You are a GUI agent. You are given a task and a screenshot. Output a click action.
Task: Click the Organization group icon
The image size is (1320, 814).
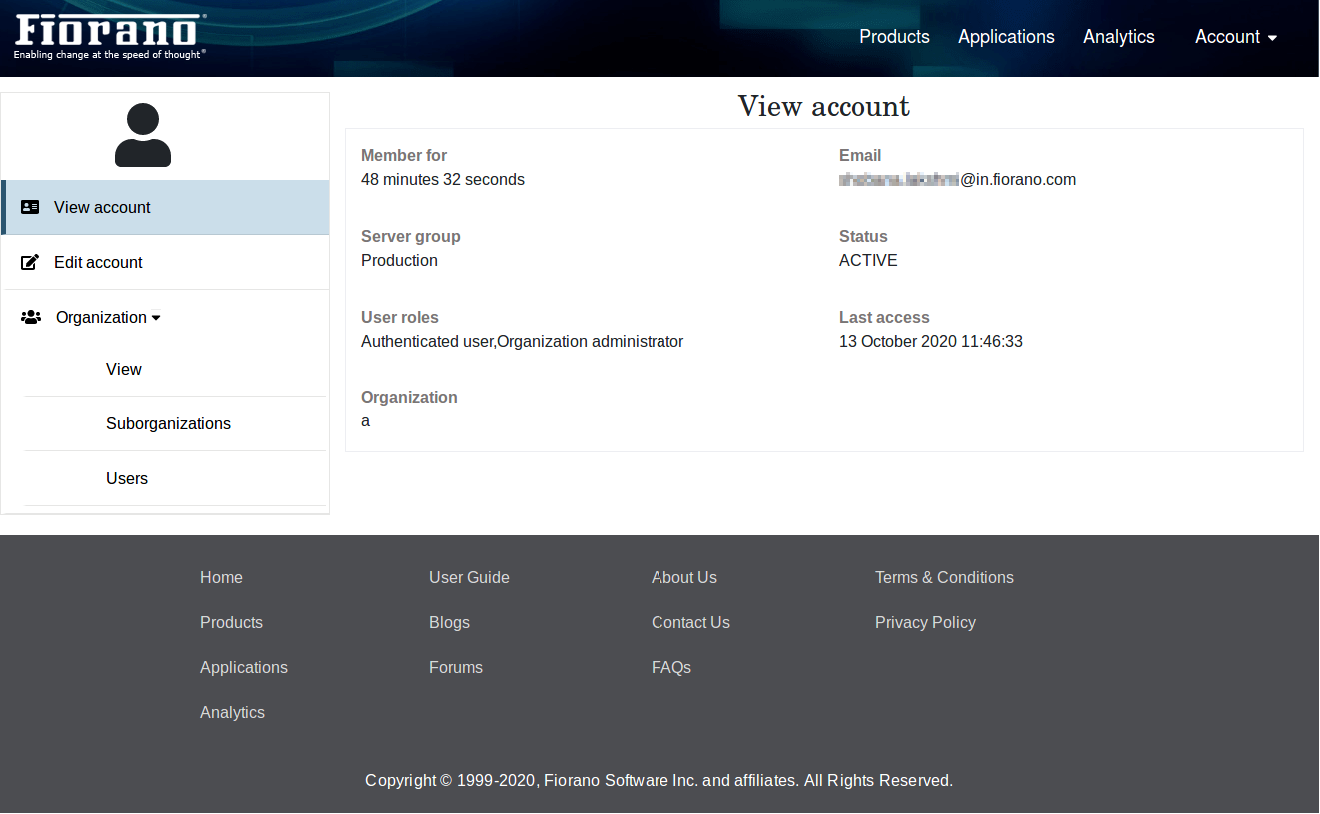coord(31,317)
